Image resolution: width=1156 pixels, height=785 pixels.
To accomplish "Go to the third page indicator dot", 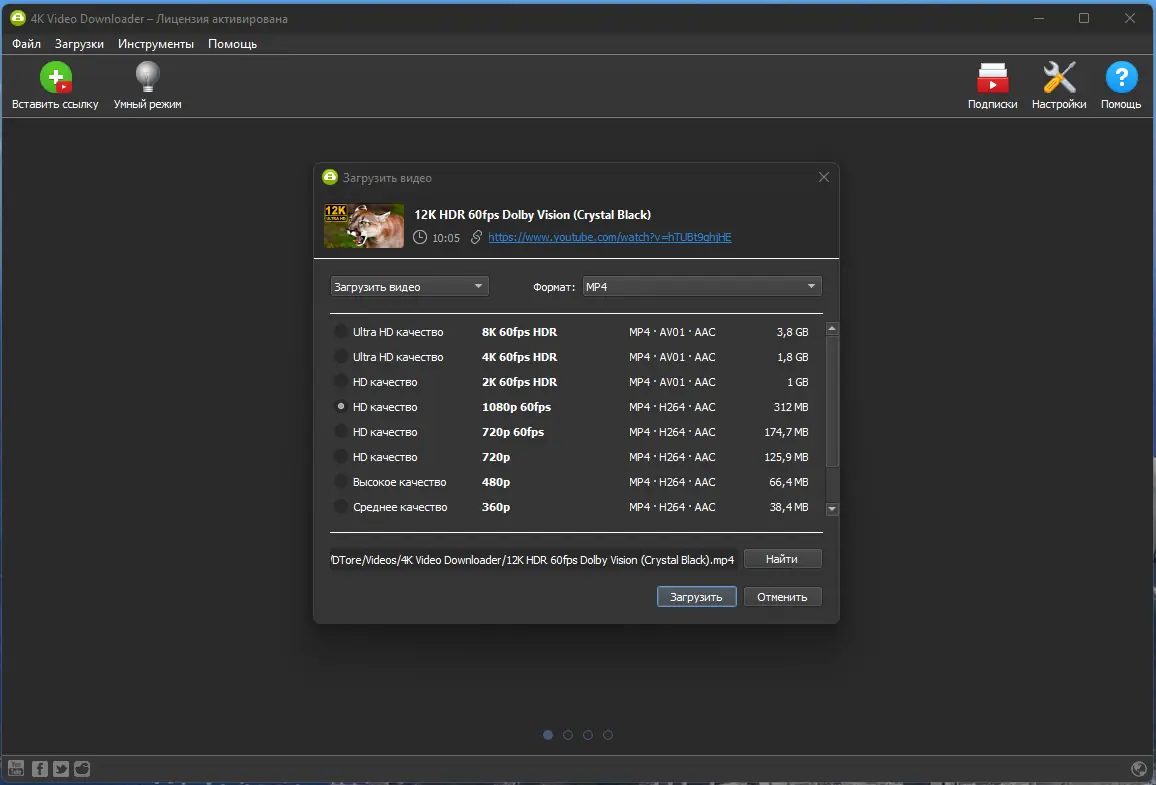I will (x=588, y=735).
